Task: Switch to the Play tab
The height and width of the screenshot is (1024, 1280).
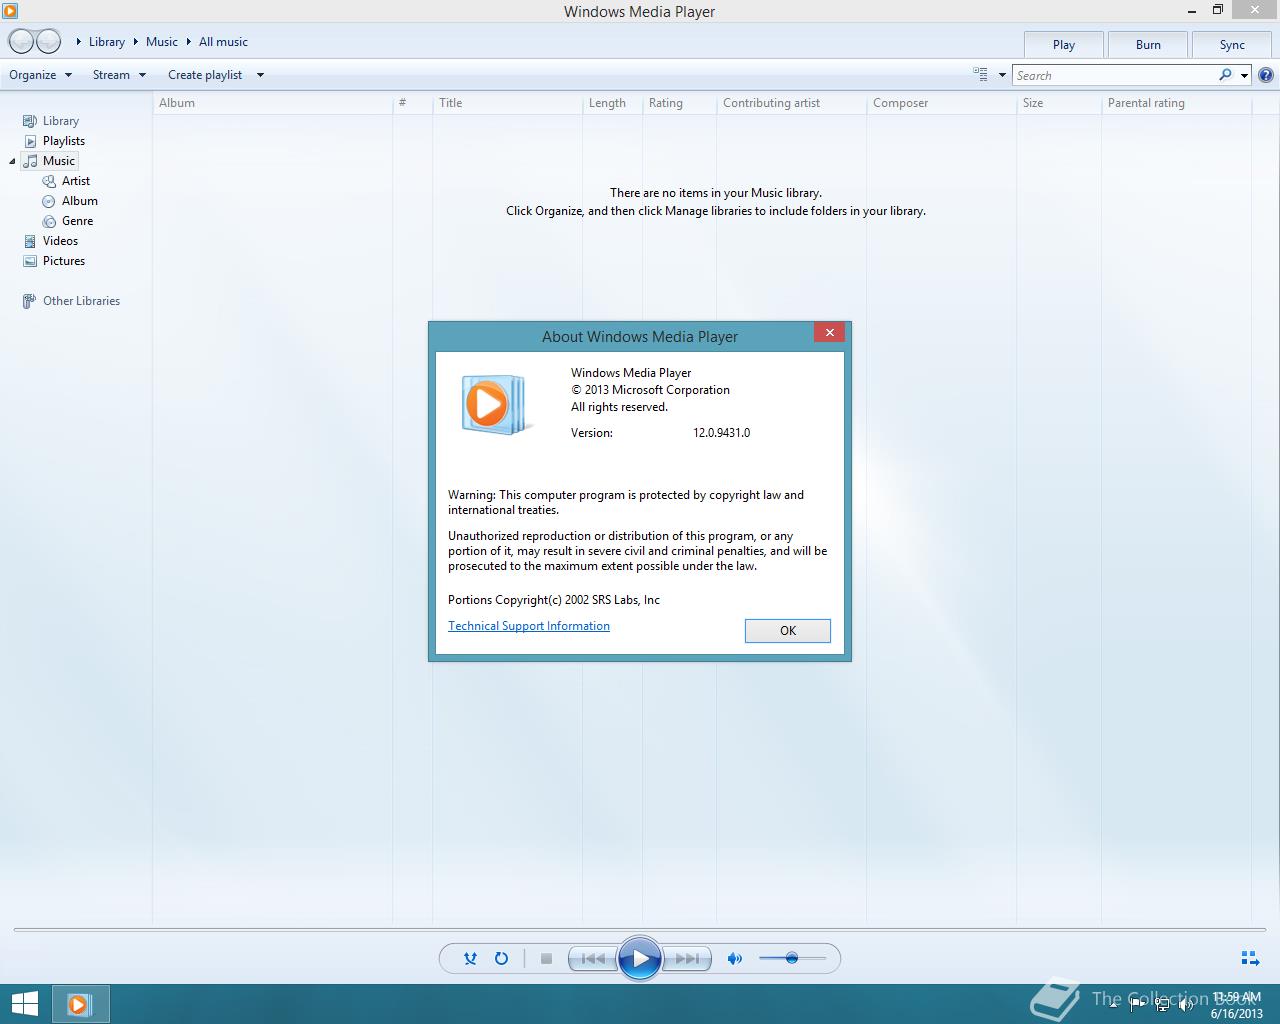Action: click(1064, 45)
